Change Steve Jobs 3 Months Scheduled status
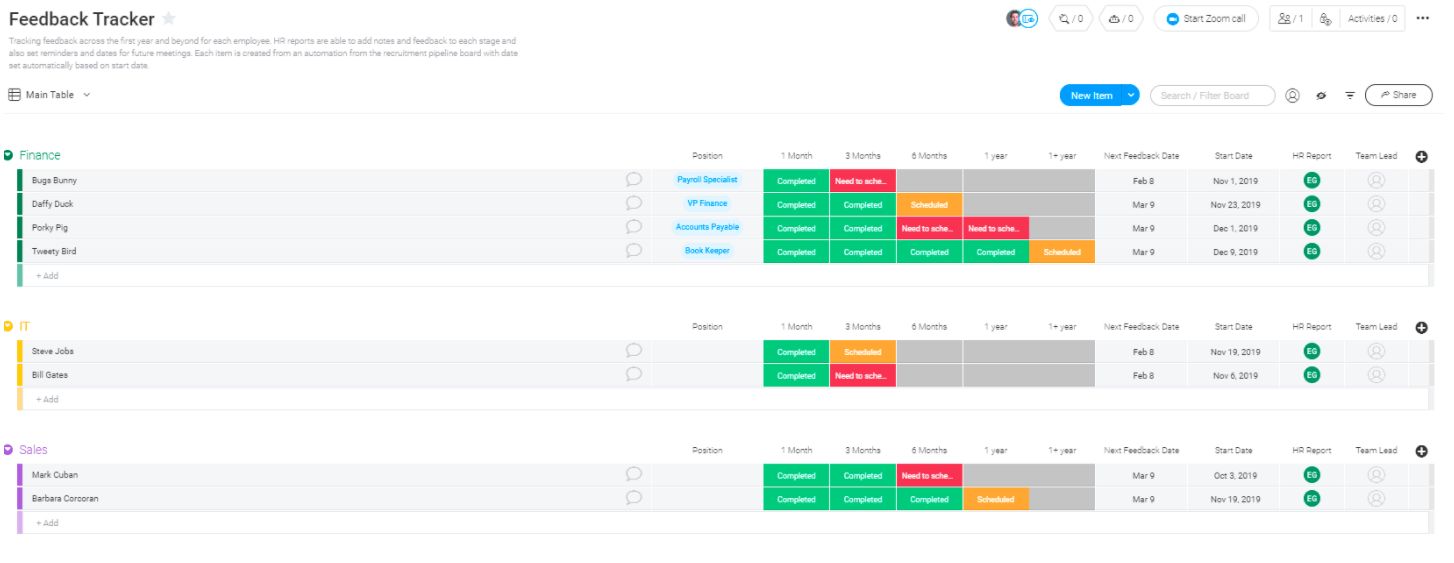 point(862,352)
